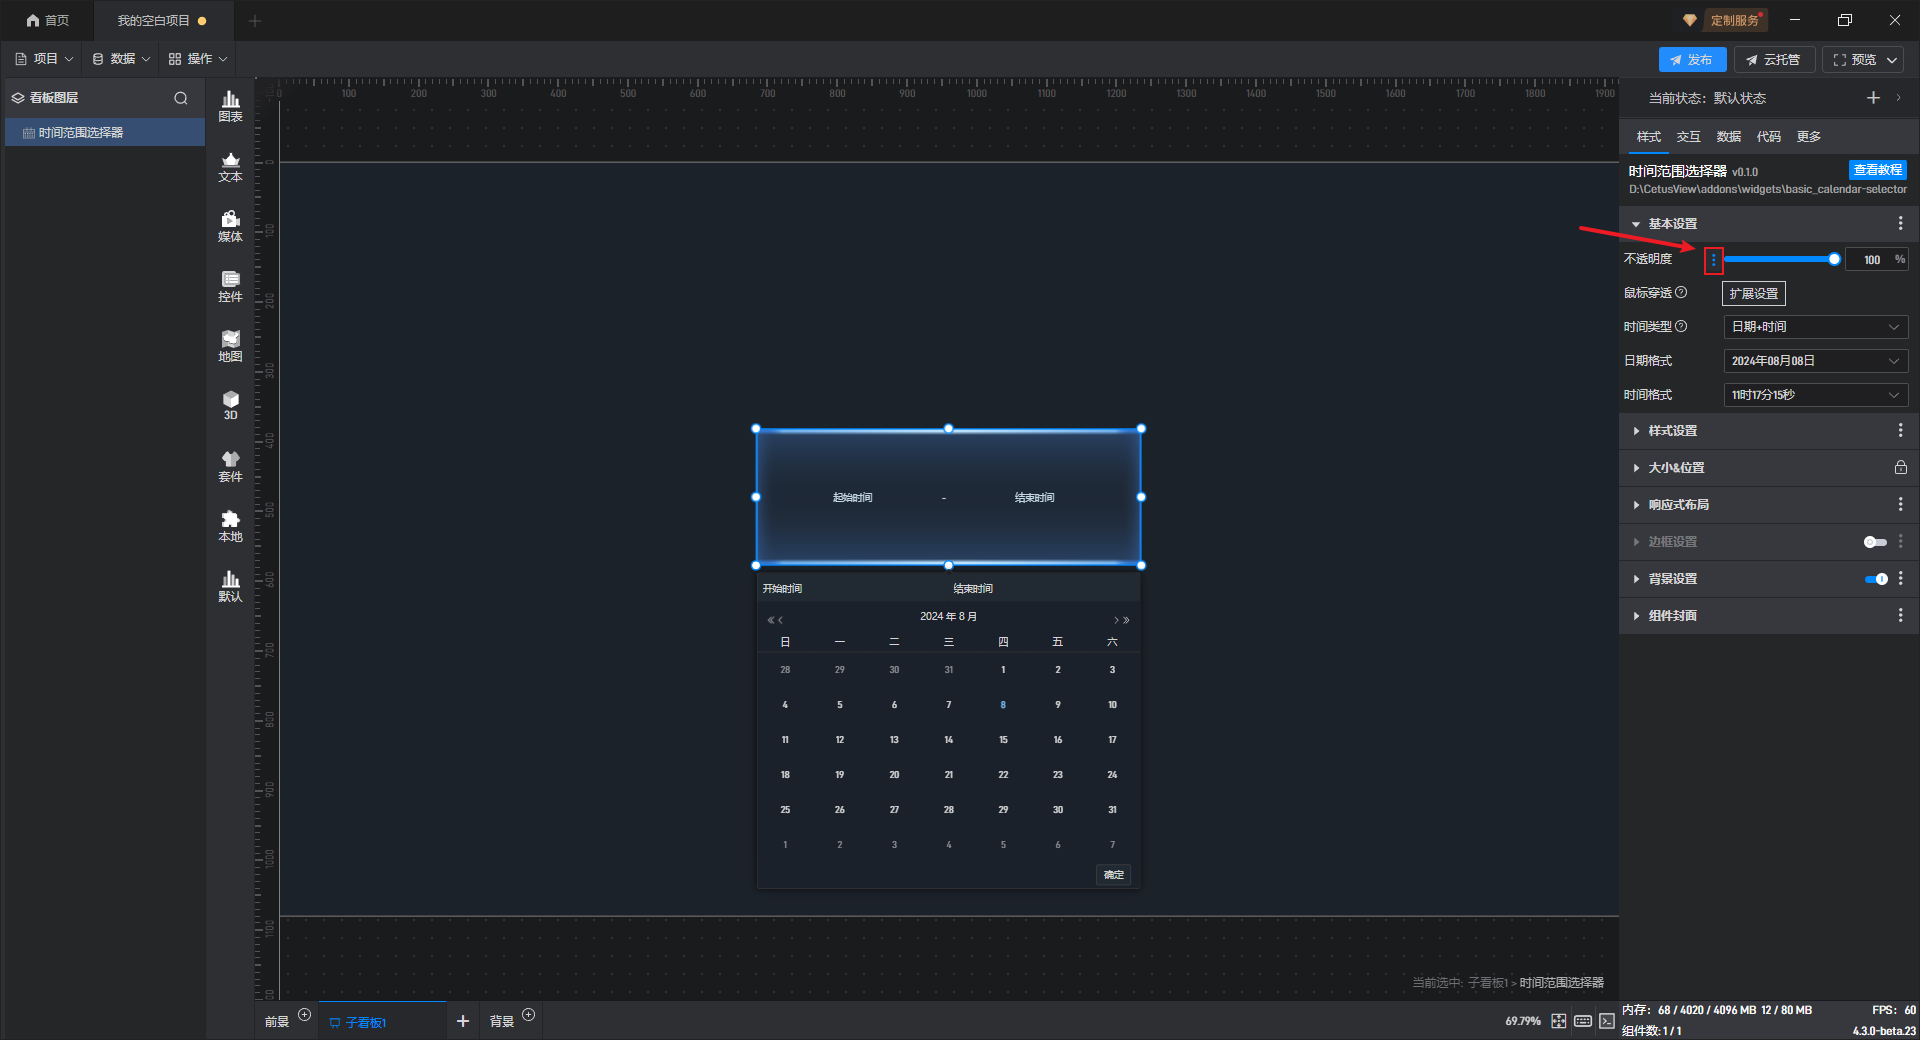Open the 3D components icon

pyautogui.click(x=230, y=405)
